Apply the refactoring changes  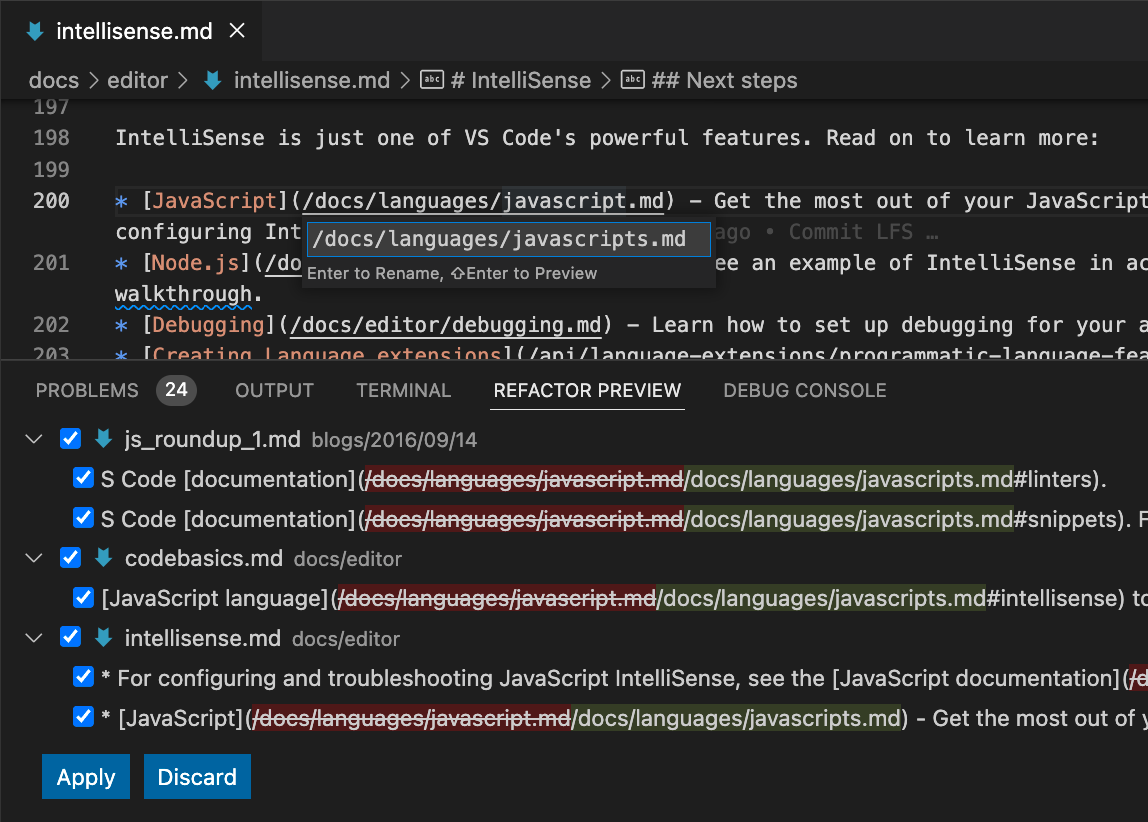click(85, 776)
